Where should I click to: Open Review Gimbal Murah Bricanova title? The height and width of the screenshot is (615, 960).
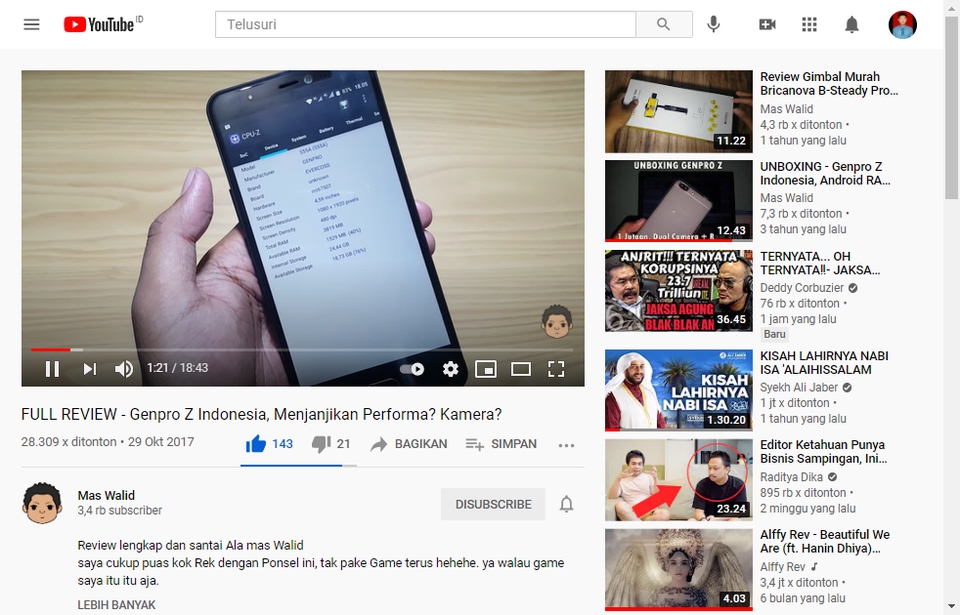829,84
